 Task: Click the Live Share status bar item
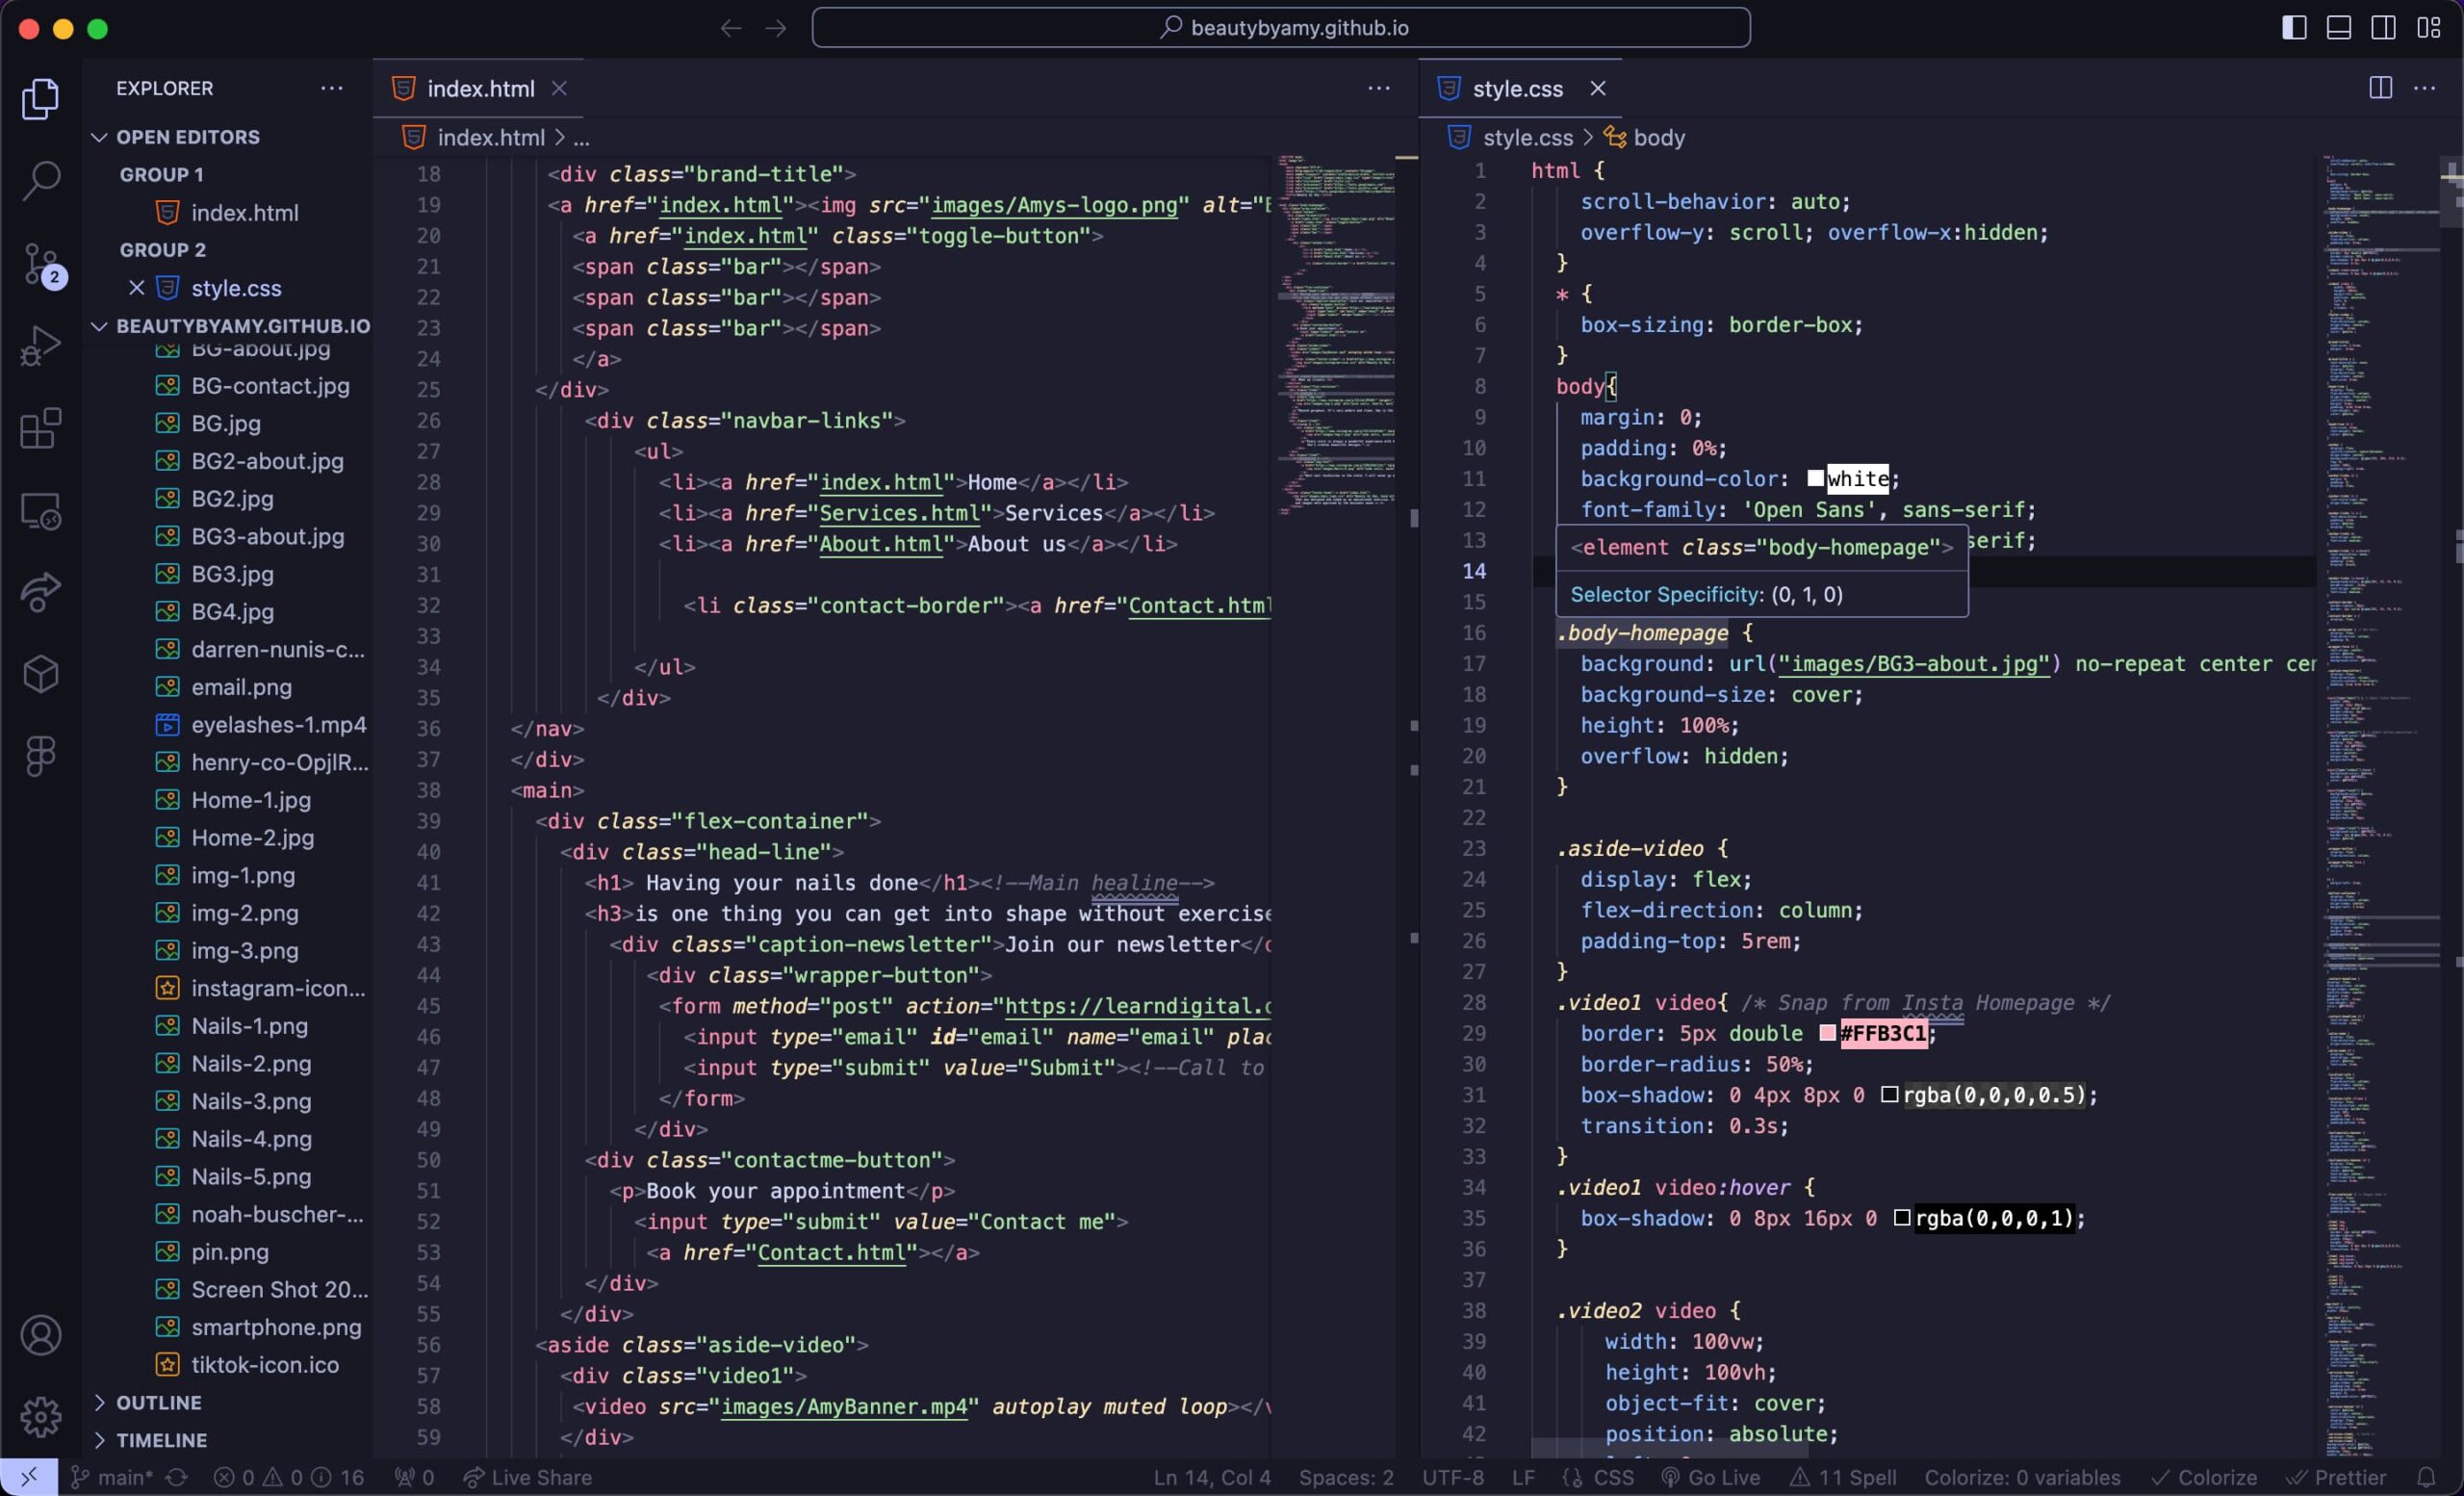tap(528, 1477)
